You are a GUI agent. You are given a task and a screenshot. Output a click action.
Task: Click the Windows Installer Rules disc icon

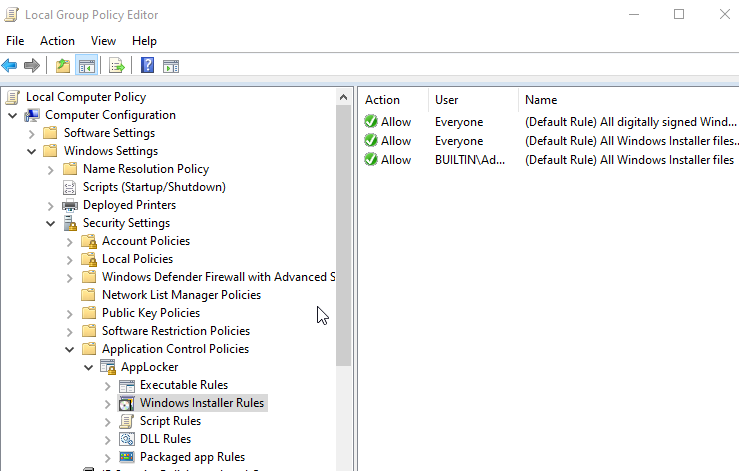pos(126,403)
